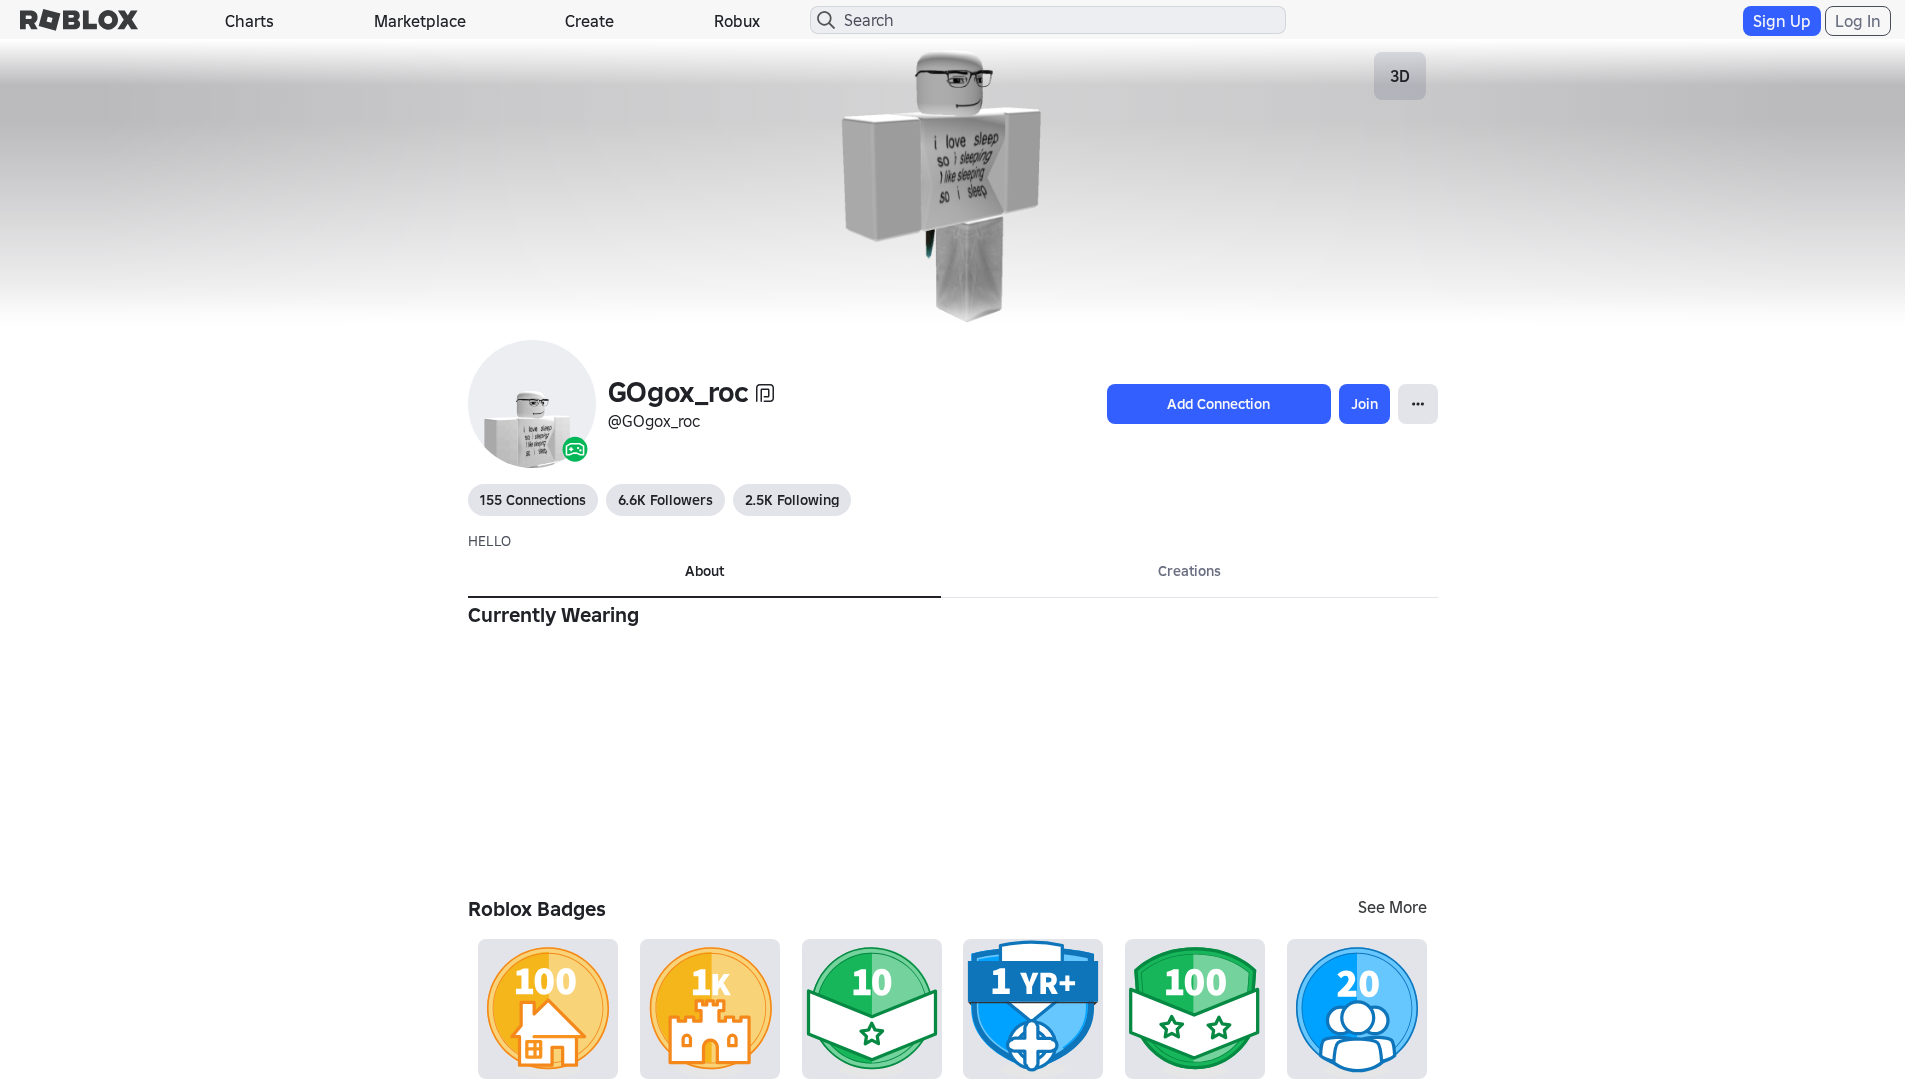Click the Roblox logo
Screen dimensions: 1920x1080
coord(79,20)
